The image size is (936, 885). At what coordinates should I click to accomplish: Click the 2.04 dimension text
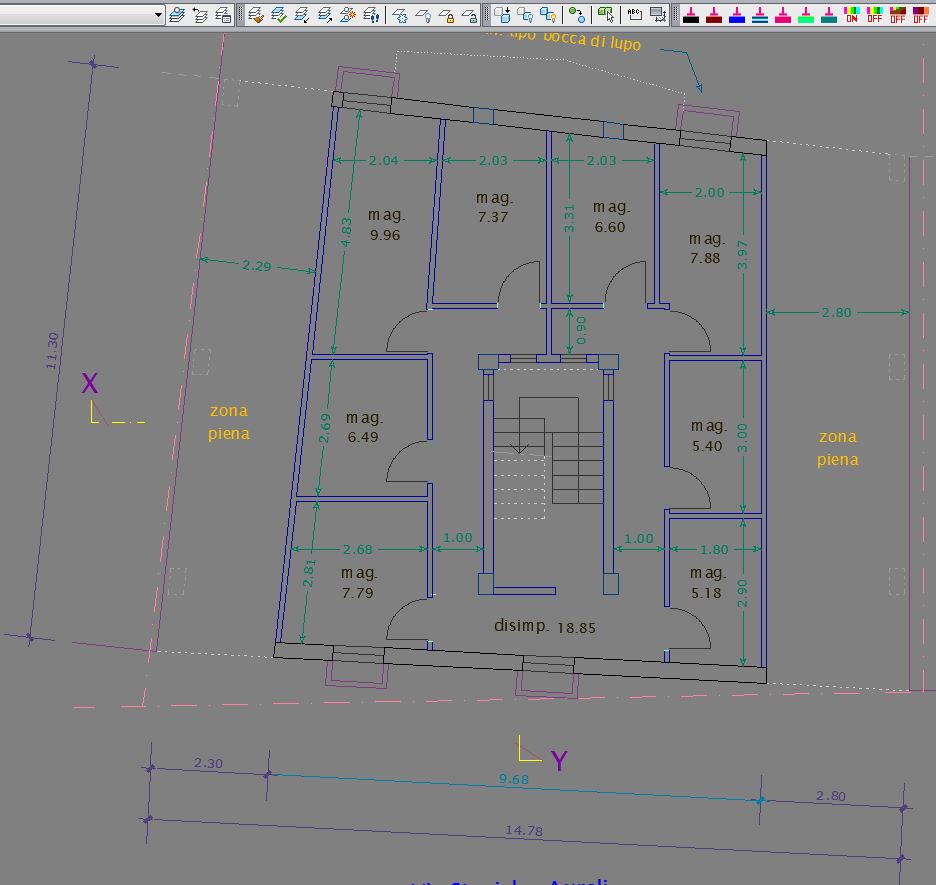(x=383, y=160)
